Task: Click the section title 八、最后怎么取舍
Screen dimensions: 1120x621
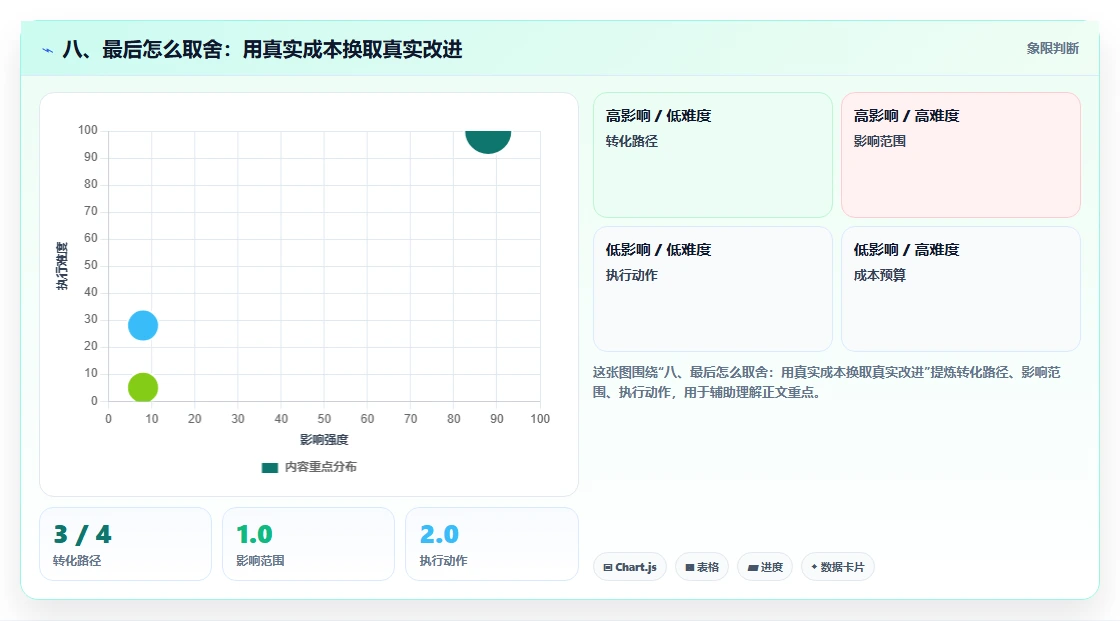Action: coord(262,49)
